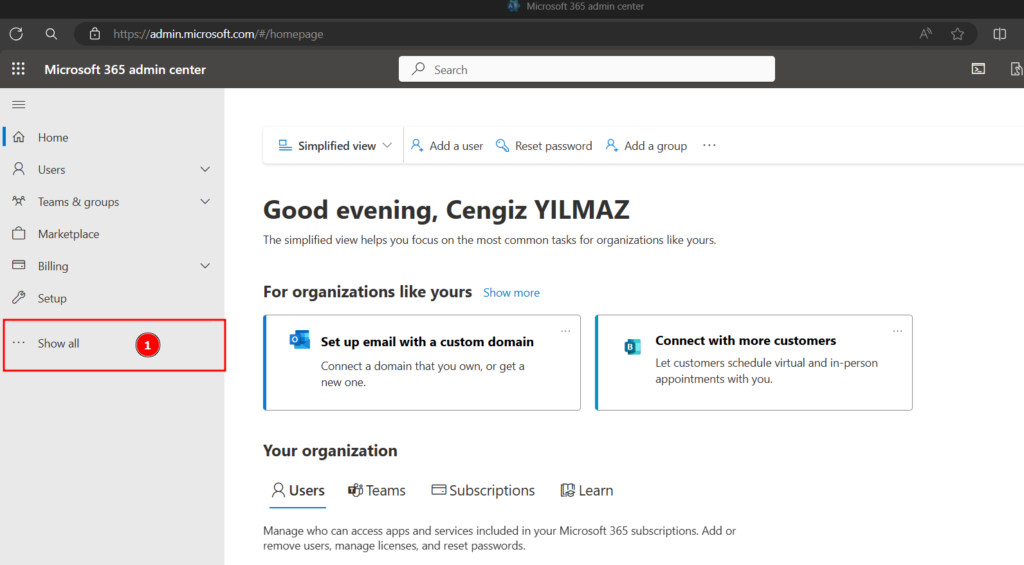
Task: Click the Show more link
Action: pos(511,293)
